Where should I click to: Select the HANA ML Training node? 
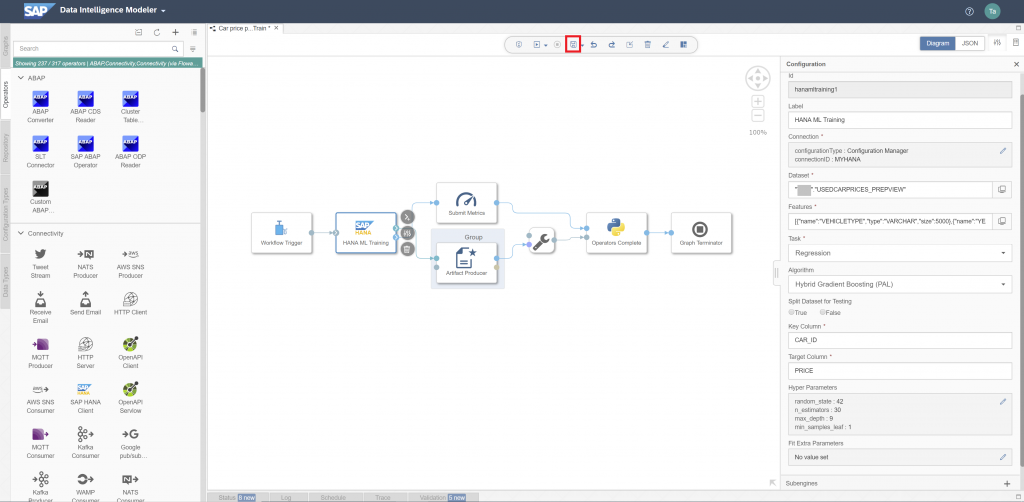(366, 232)
